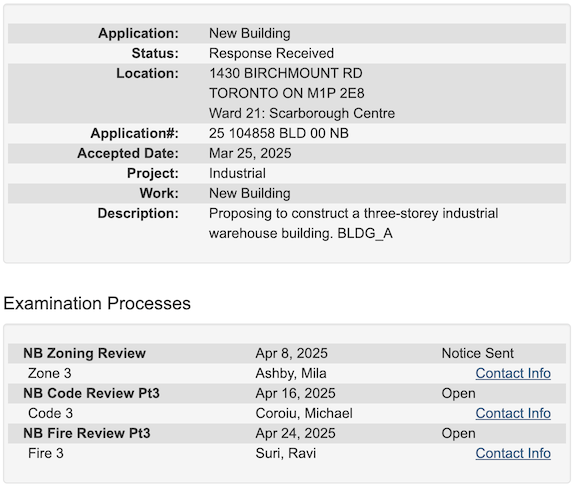Click the 1430 BIRCHMOUNT RD address text

click(286, 73)
